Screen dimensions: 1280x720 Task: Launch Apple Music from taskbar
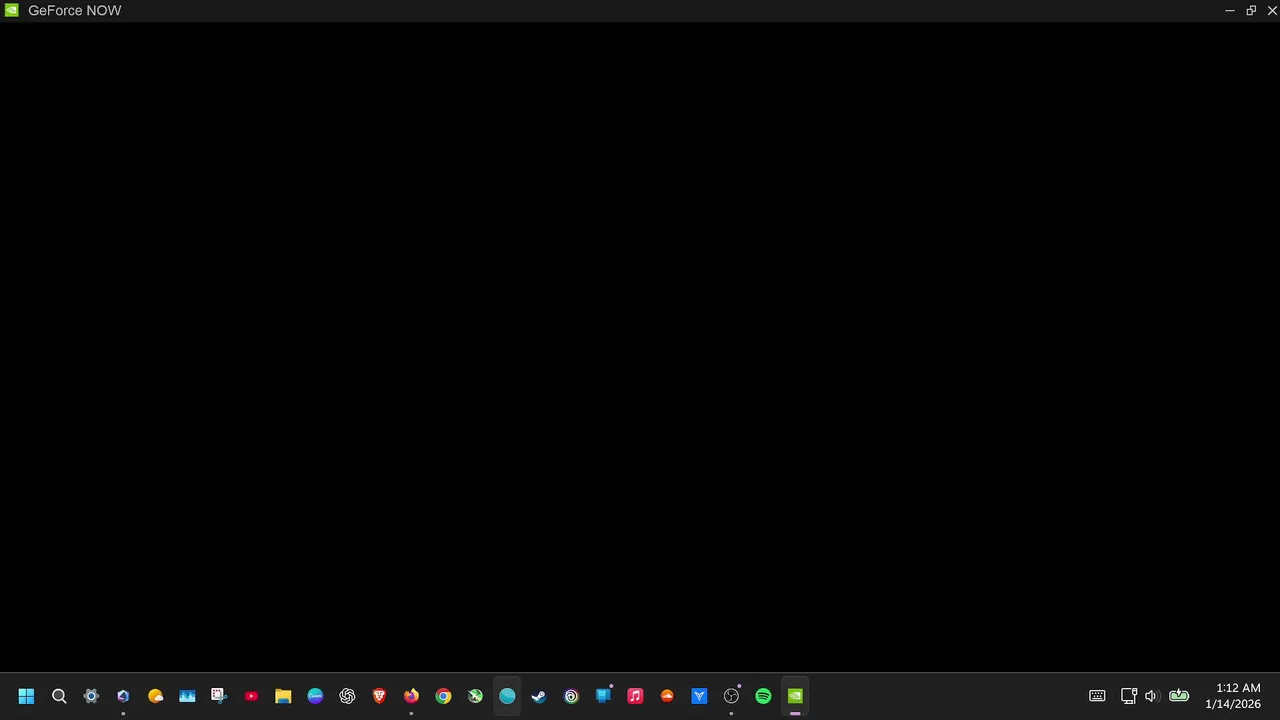tap(635, 696)
